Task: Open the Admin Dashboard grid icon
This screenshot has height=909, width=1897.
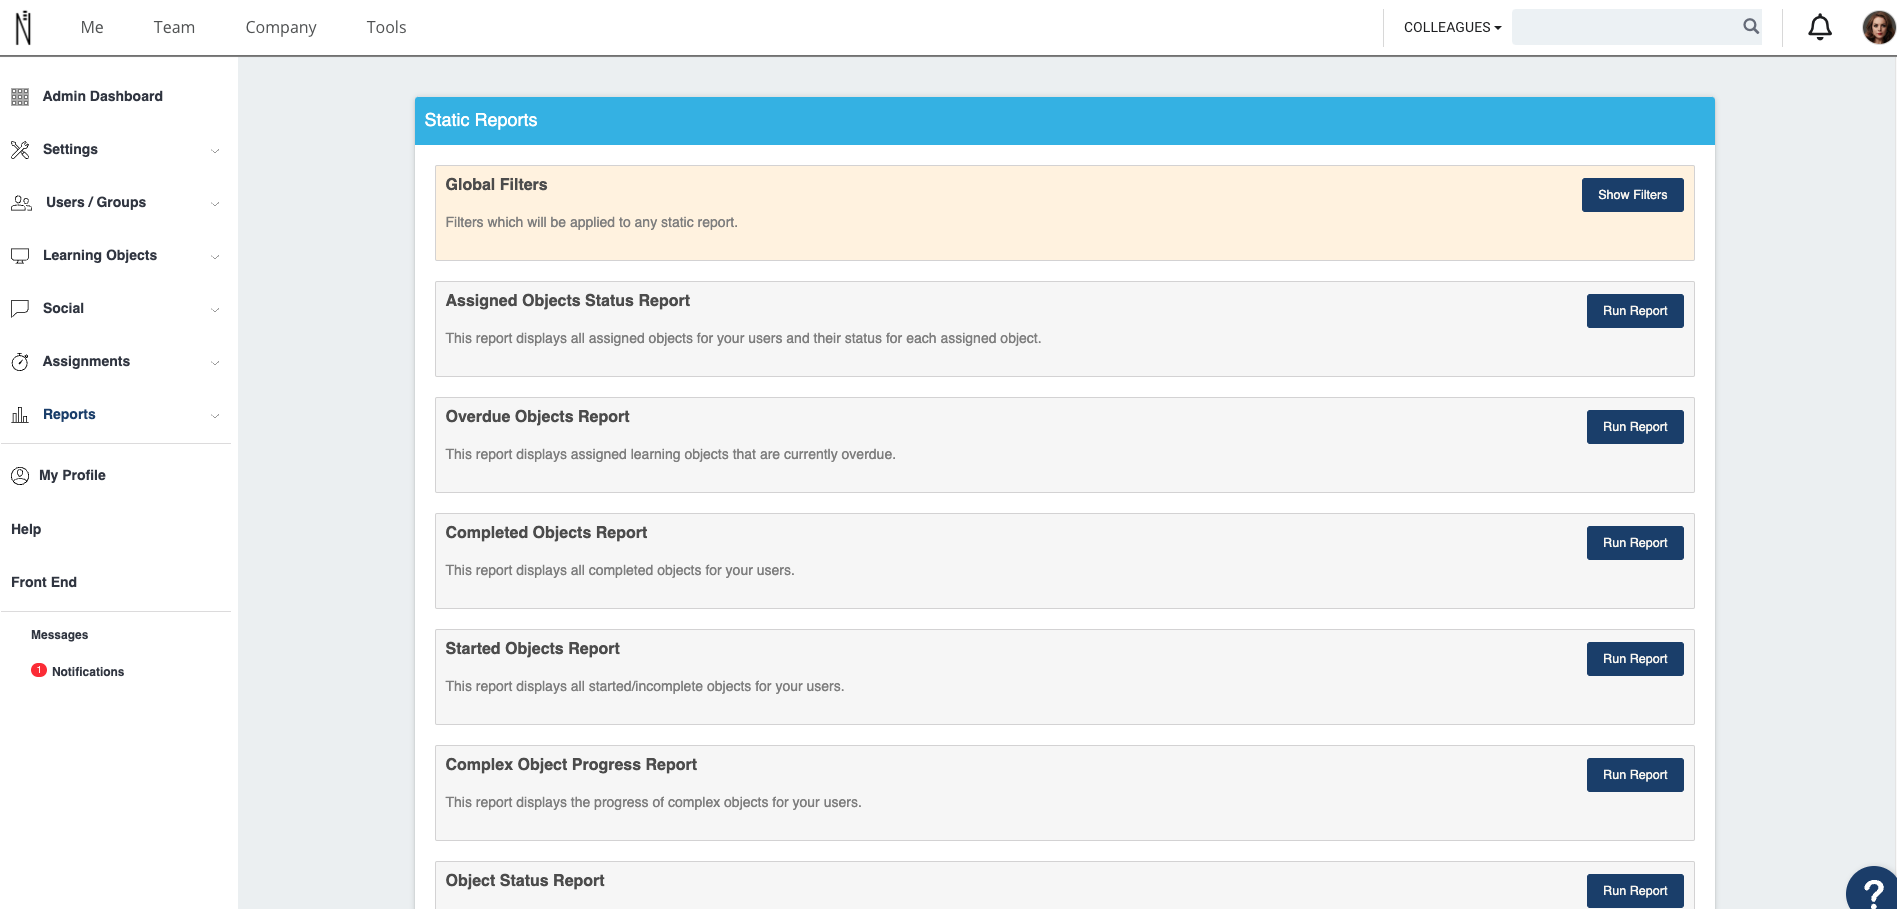Action: click(20, 97)
